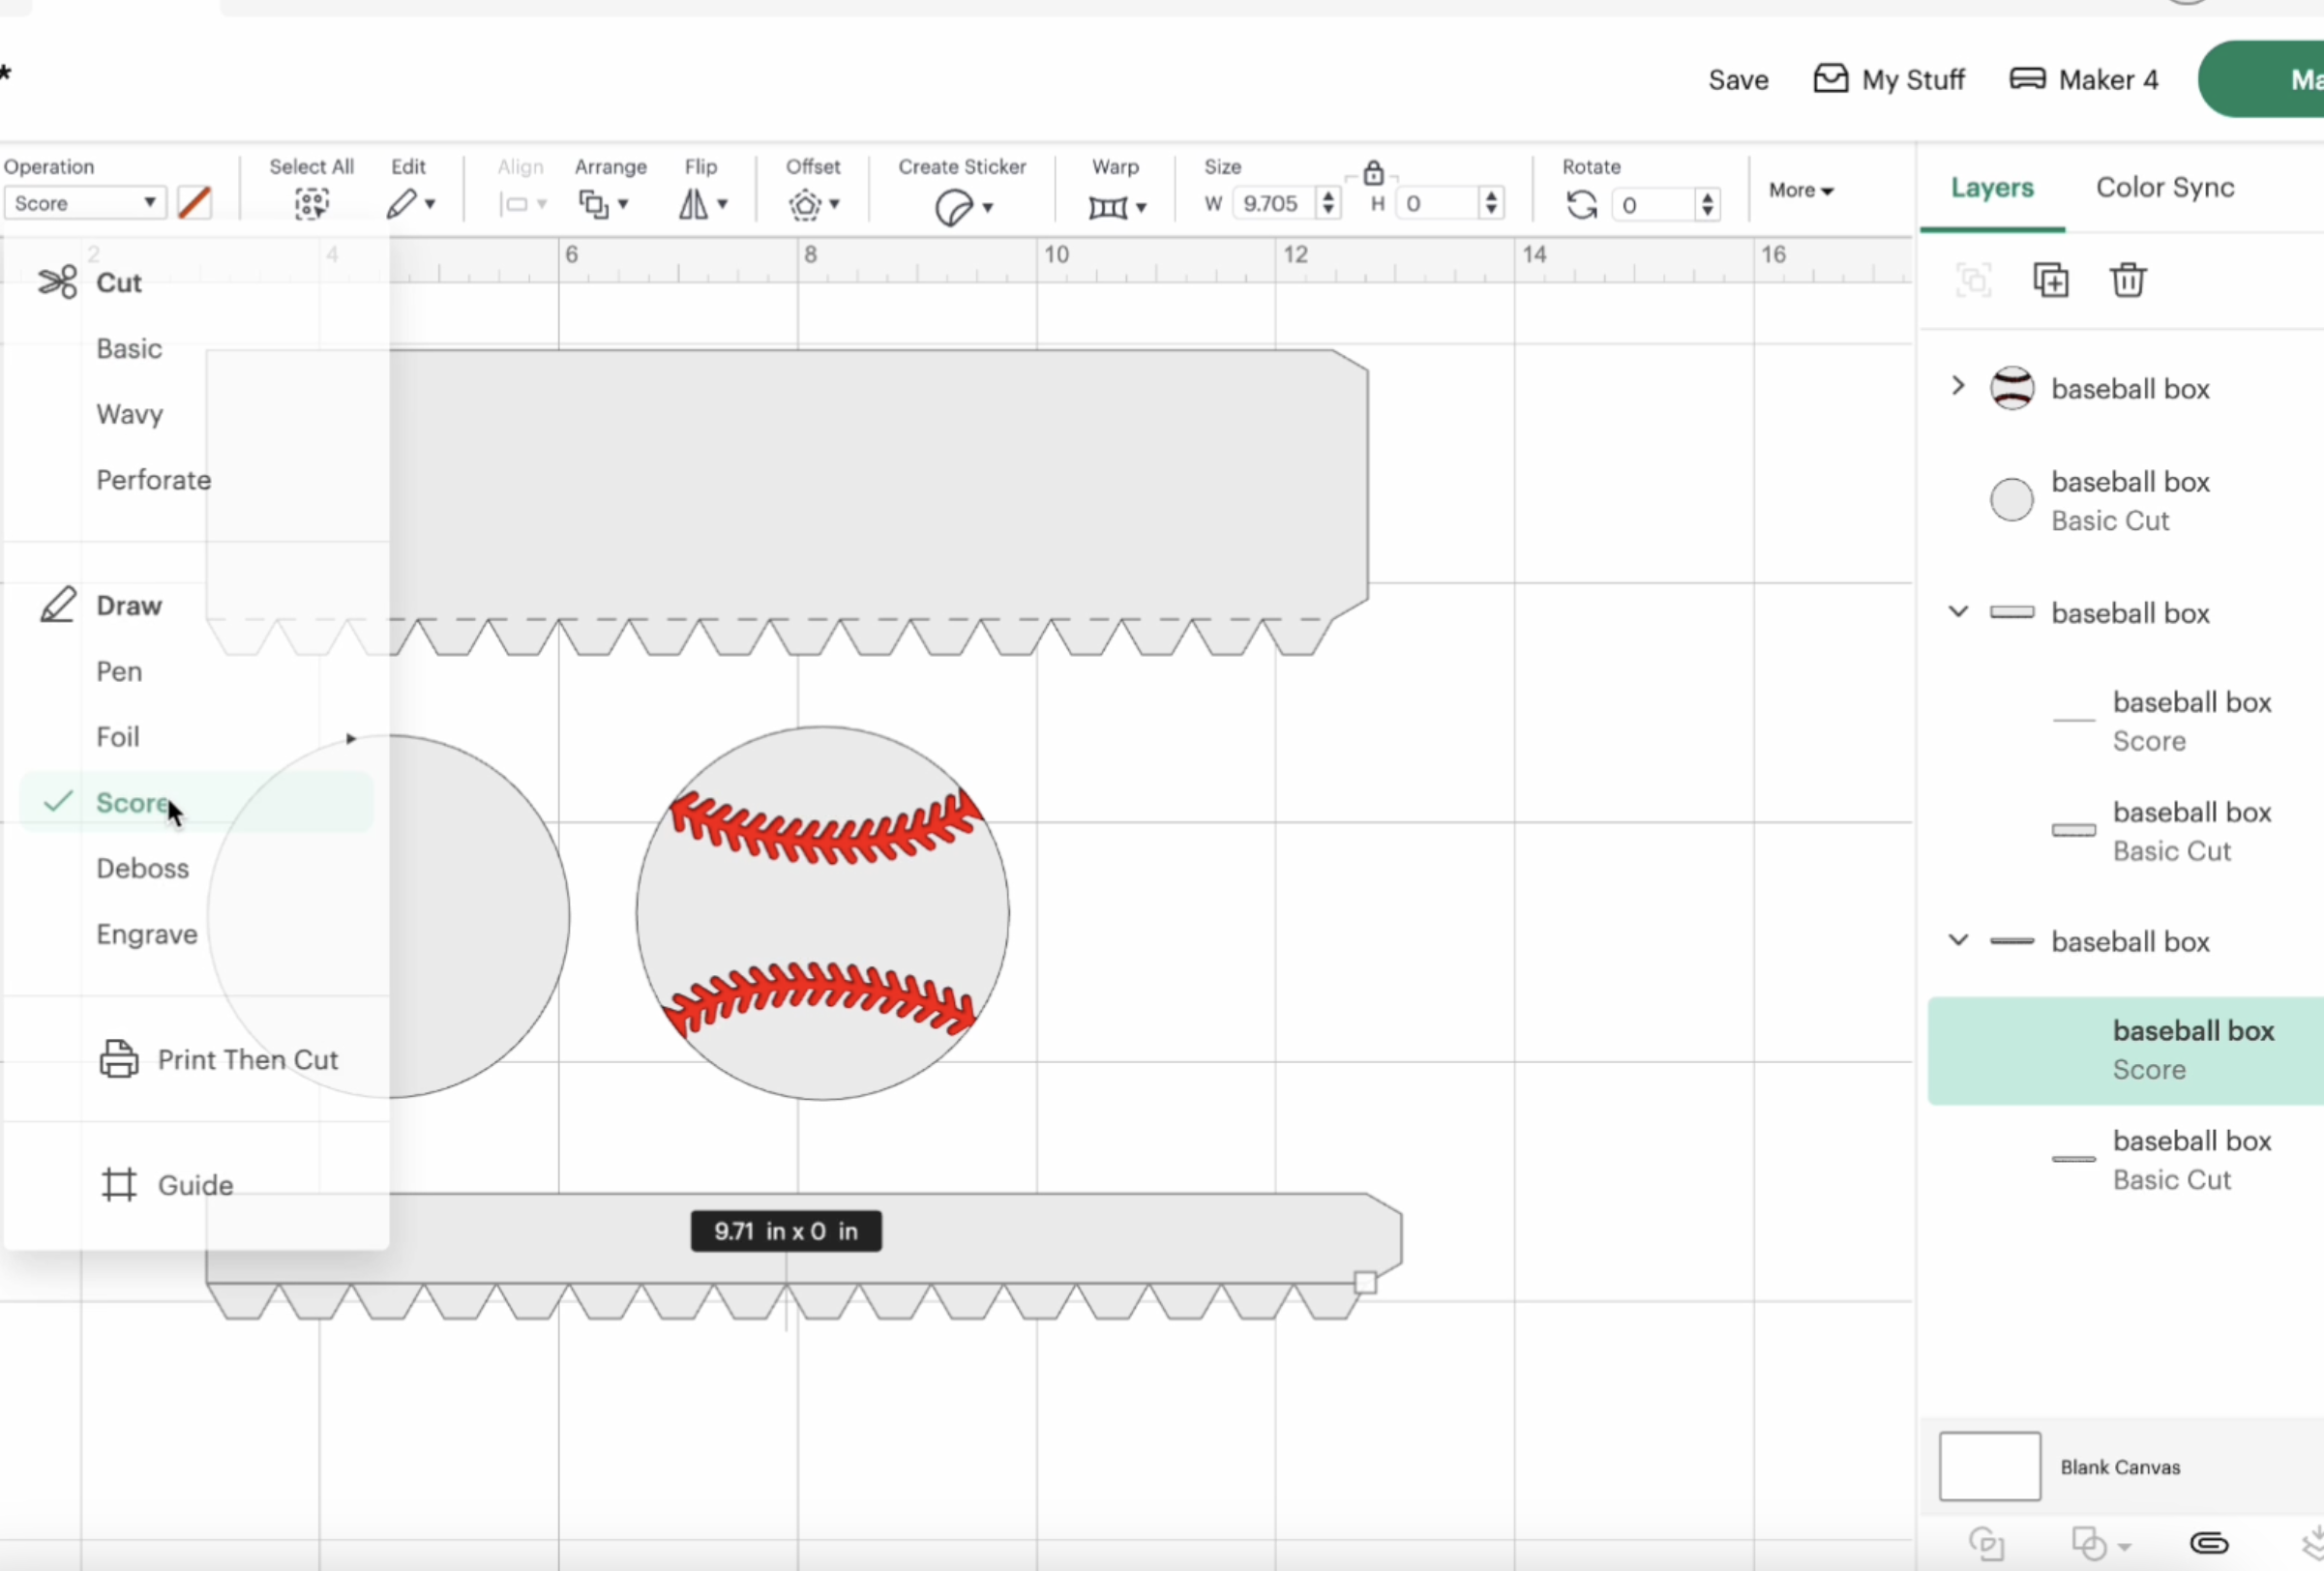Select the highlighted baseball box Score layer
Screen dimensions: 2324x1571
pyautogui.click(x=2120, y=1050)
